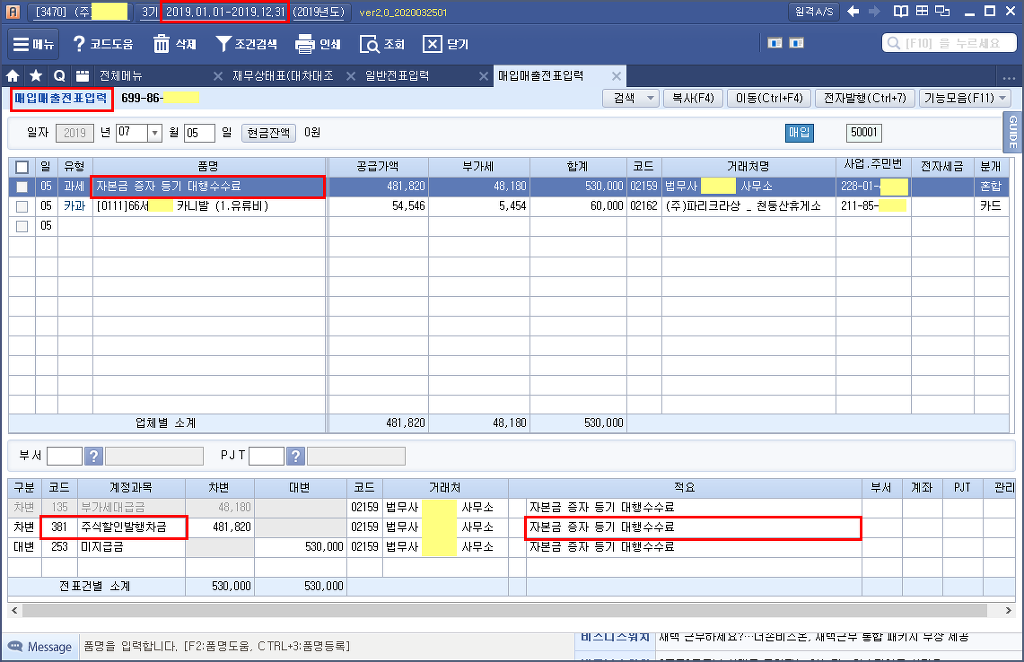Click the 전자발행(Ctrl+7) button

(864, 98)
